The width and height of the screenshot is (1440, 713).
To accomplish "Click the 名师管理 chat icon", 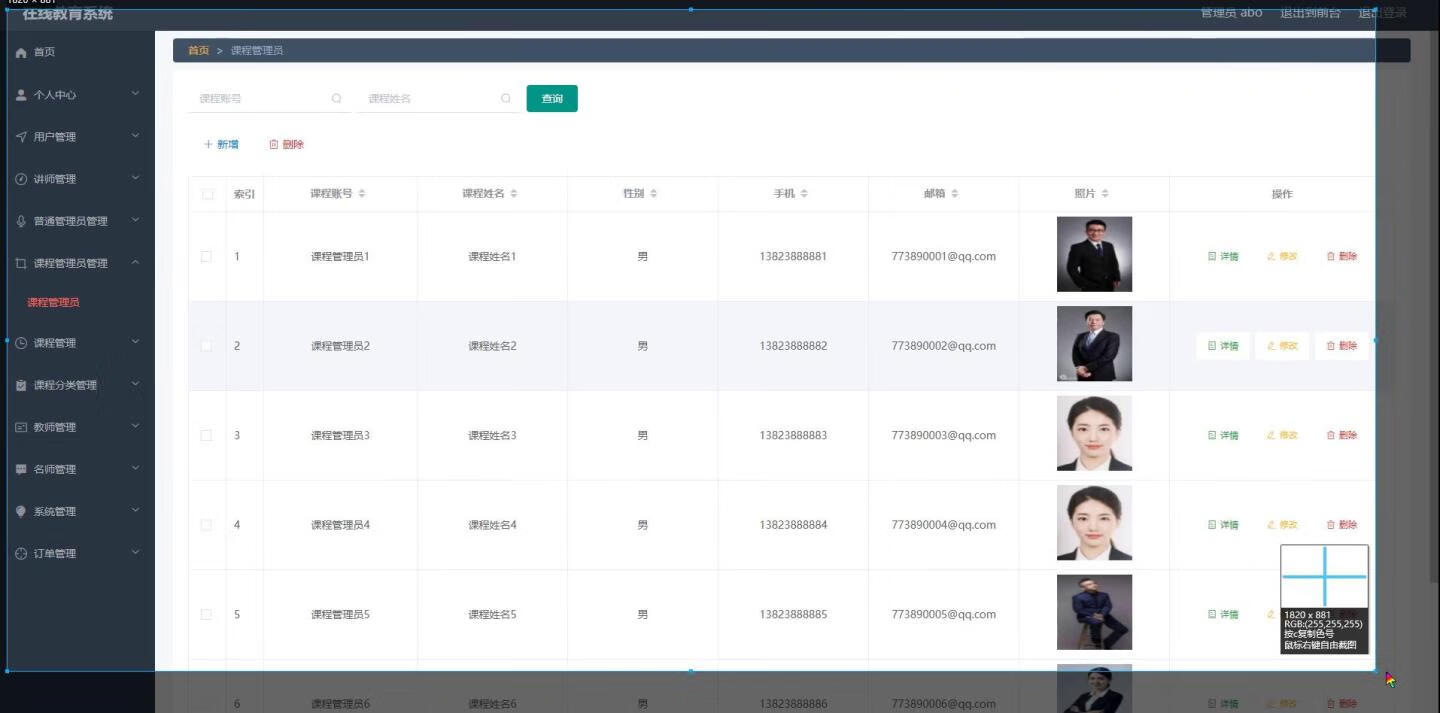I will pos(21,469).
